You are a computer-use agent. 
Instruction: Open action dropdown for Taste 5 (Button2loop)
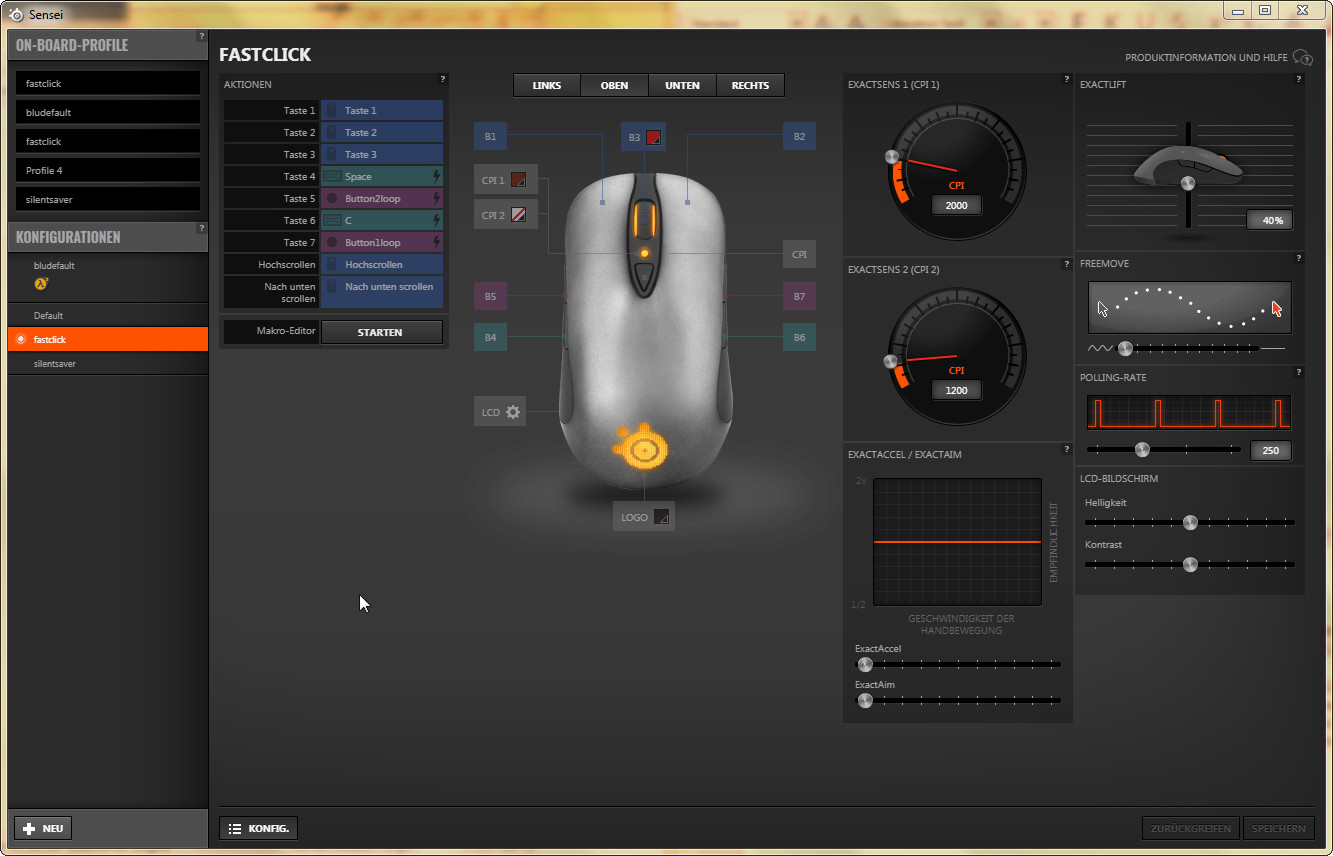pos(382,198)
